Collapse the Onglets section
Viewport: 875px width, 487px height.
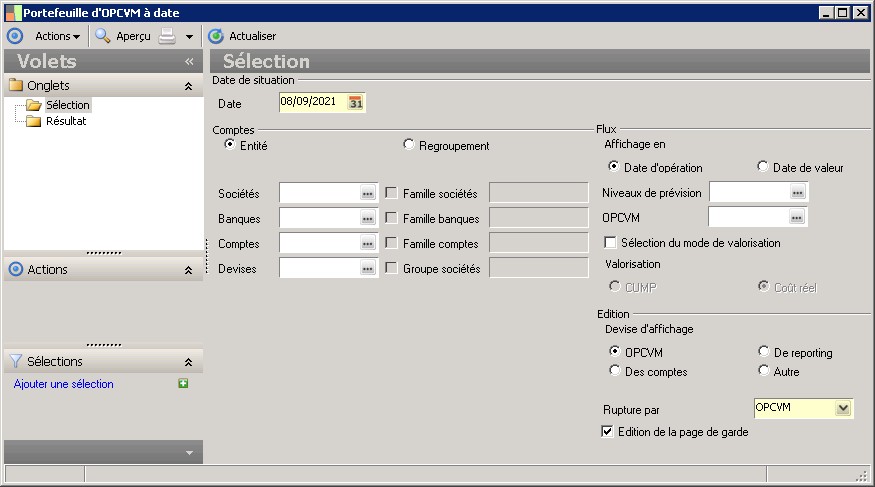click(x=189, y=86)
